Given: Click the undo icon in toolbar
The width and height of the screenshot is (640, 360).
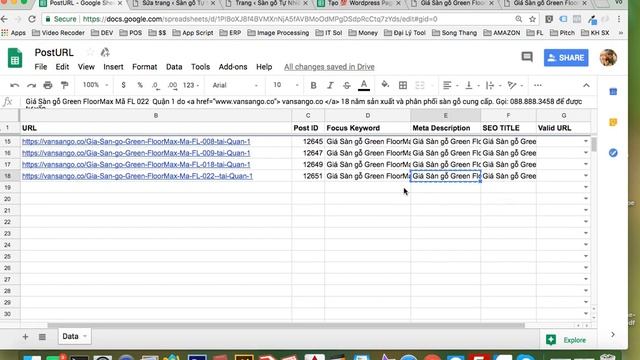Looking at the screenshot, I should [15, 85].
